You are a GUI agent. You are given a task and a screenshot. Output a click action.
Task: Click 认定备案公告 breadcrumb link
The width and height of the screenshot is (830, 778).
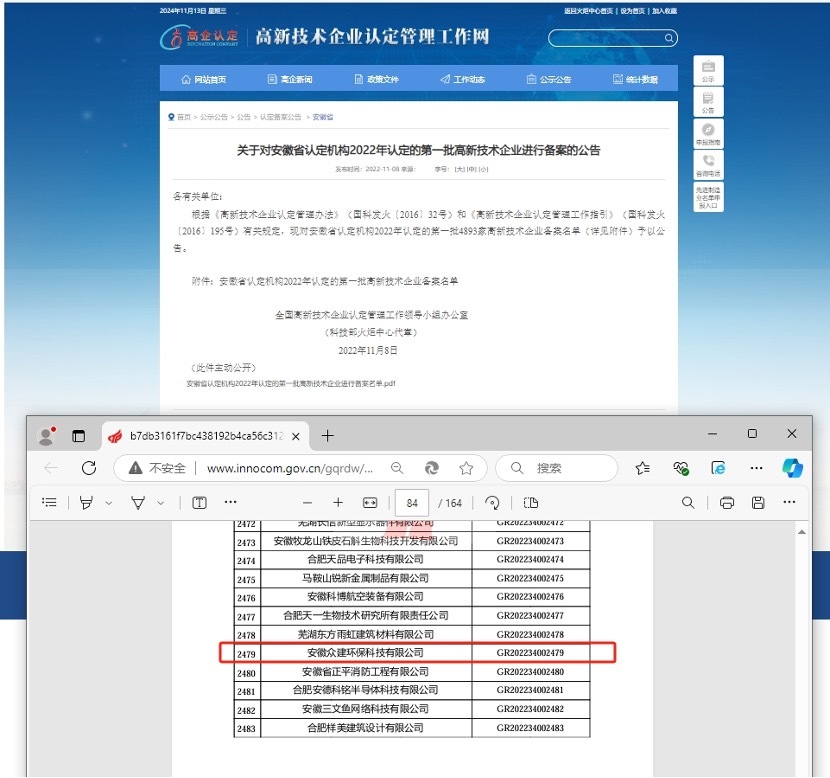281,117
